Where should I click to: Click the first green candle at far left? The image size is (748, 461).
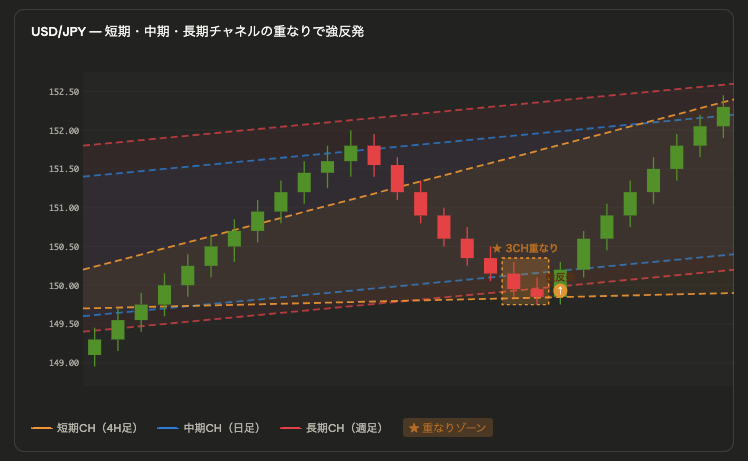pyautogui.click(x=94, y=347)
